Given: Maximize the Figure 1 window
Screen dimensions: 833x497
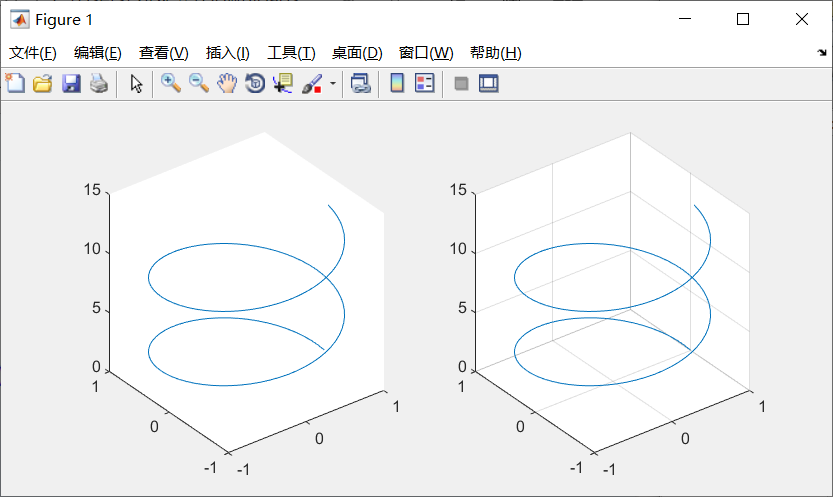Looking at the screenshot, I should [743, 19].
